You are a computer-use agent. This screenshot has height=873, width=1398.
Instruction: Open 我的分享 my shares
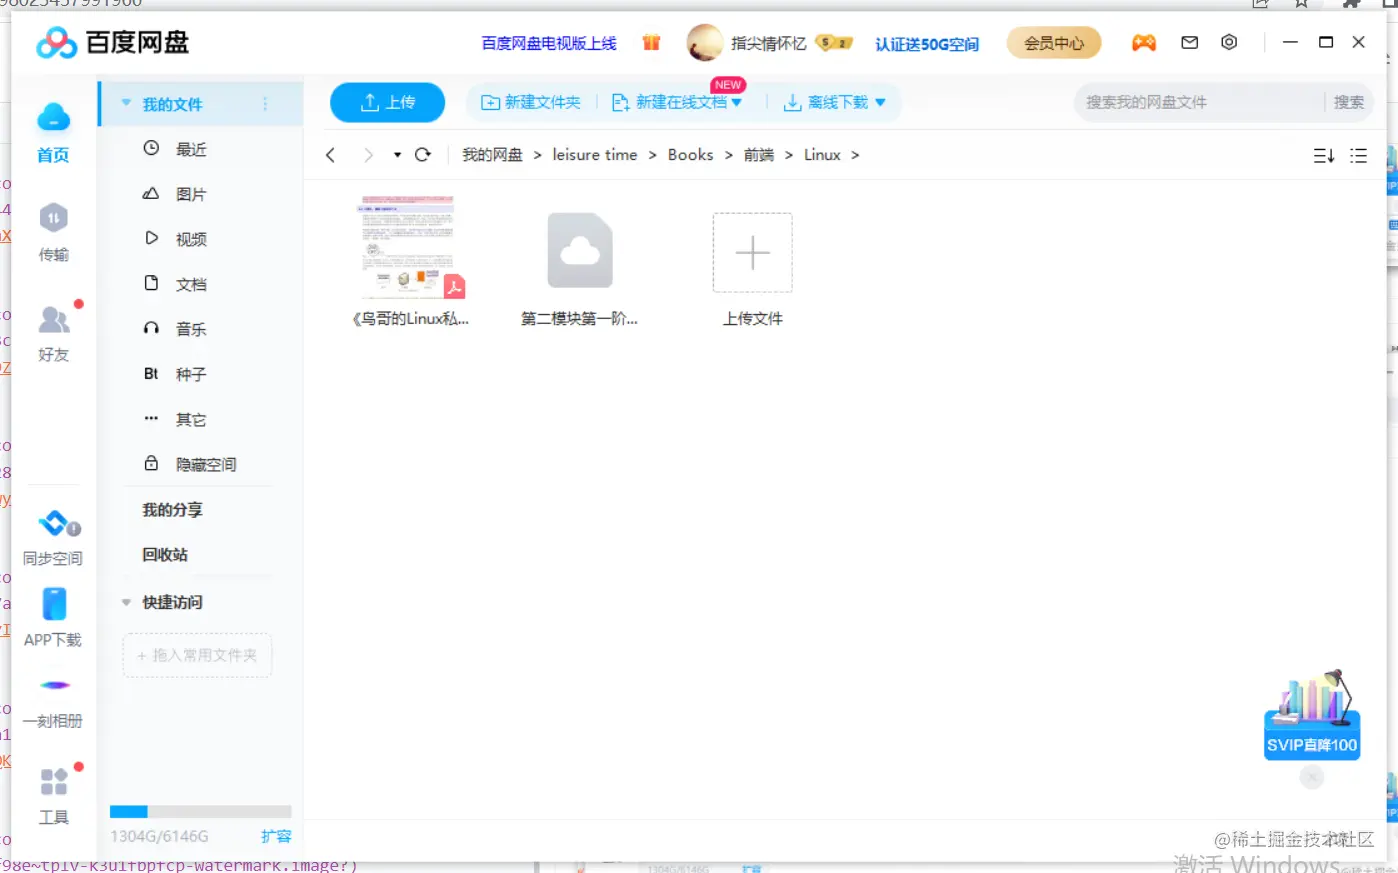pos(172,510)
